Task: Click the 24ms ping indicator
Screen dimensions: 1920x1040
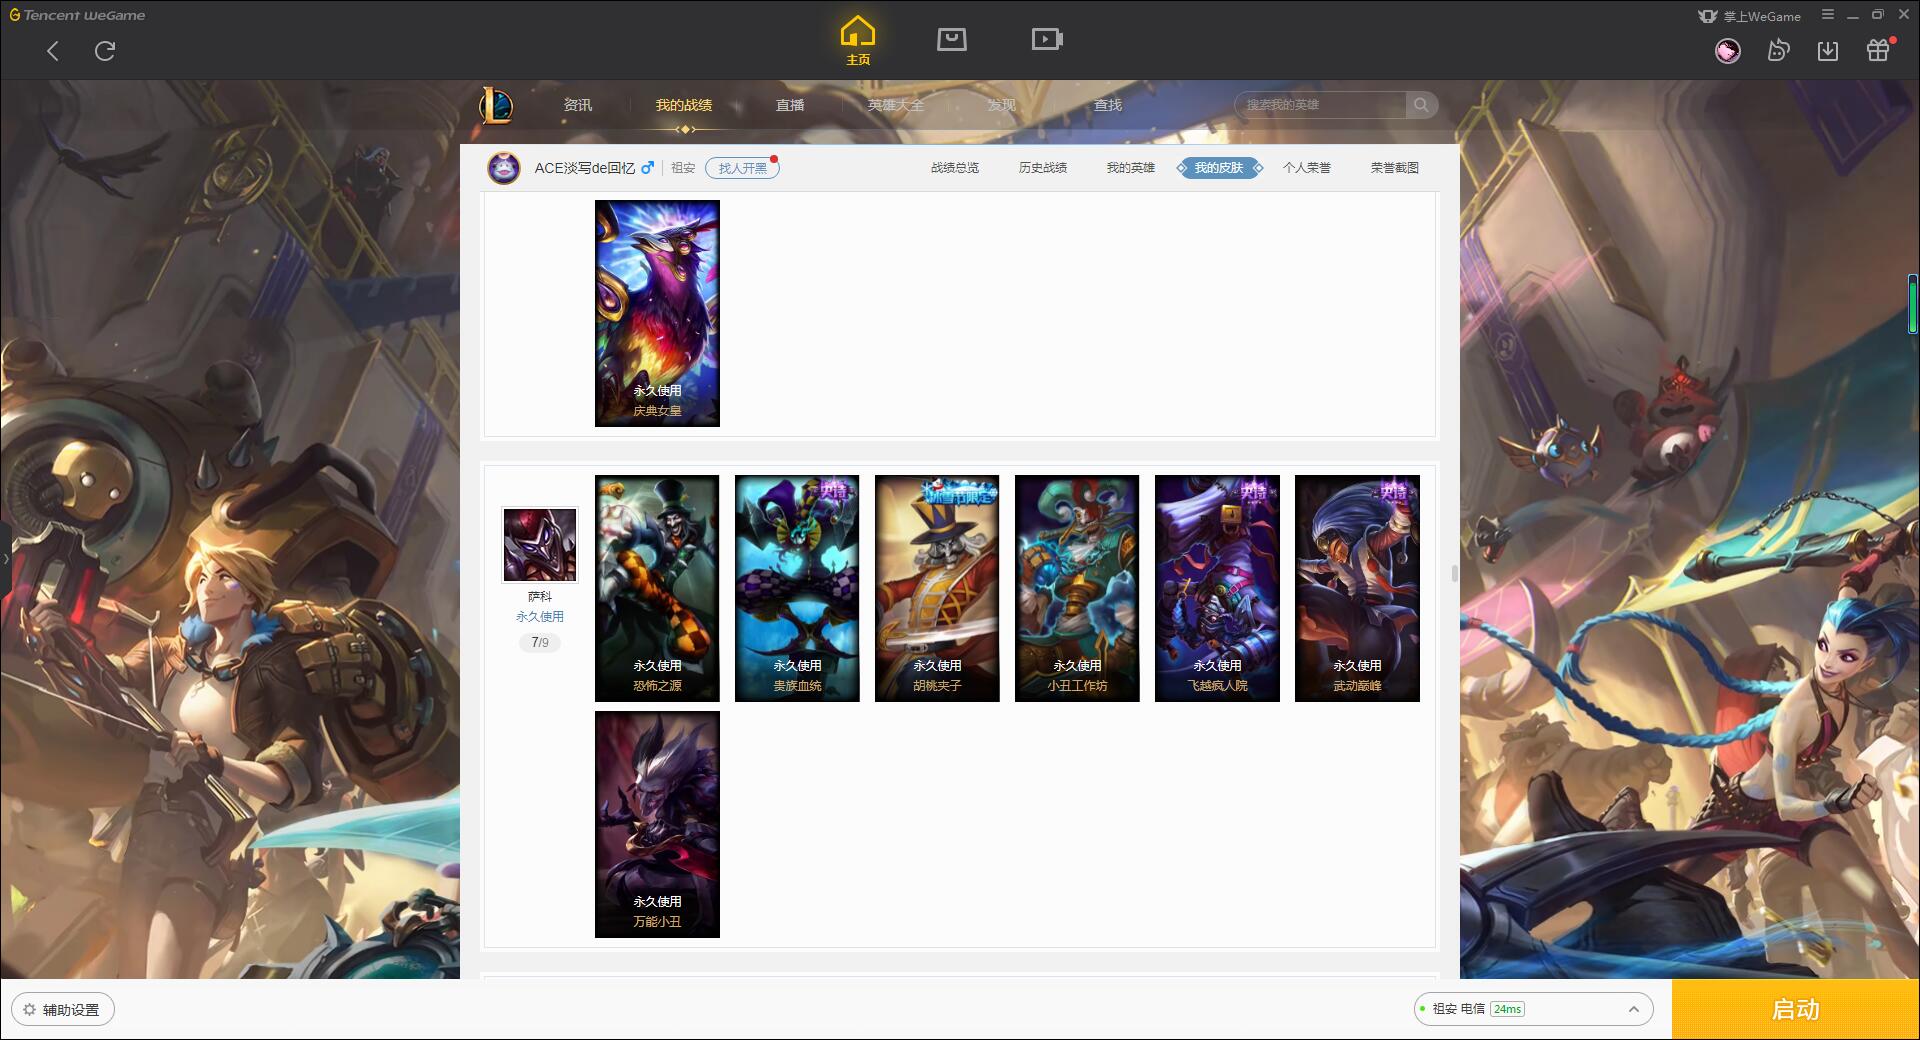Action: 1507,1009
